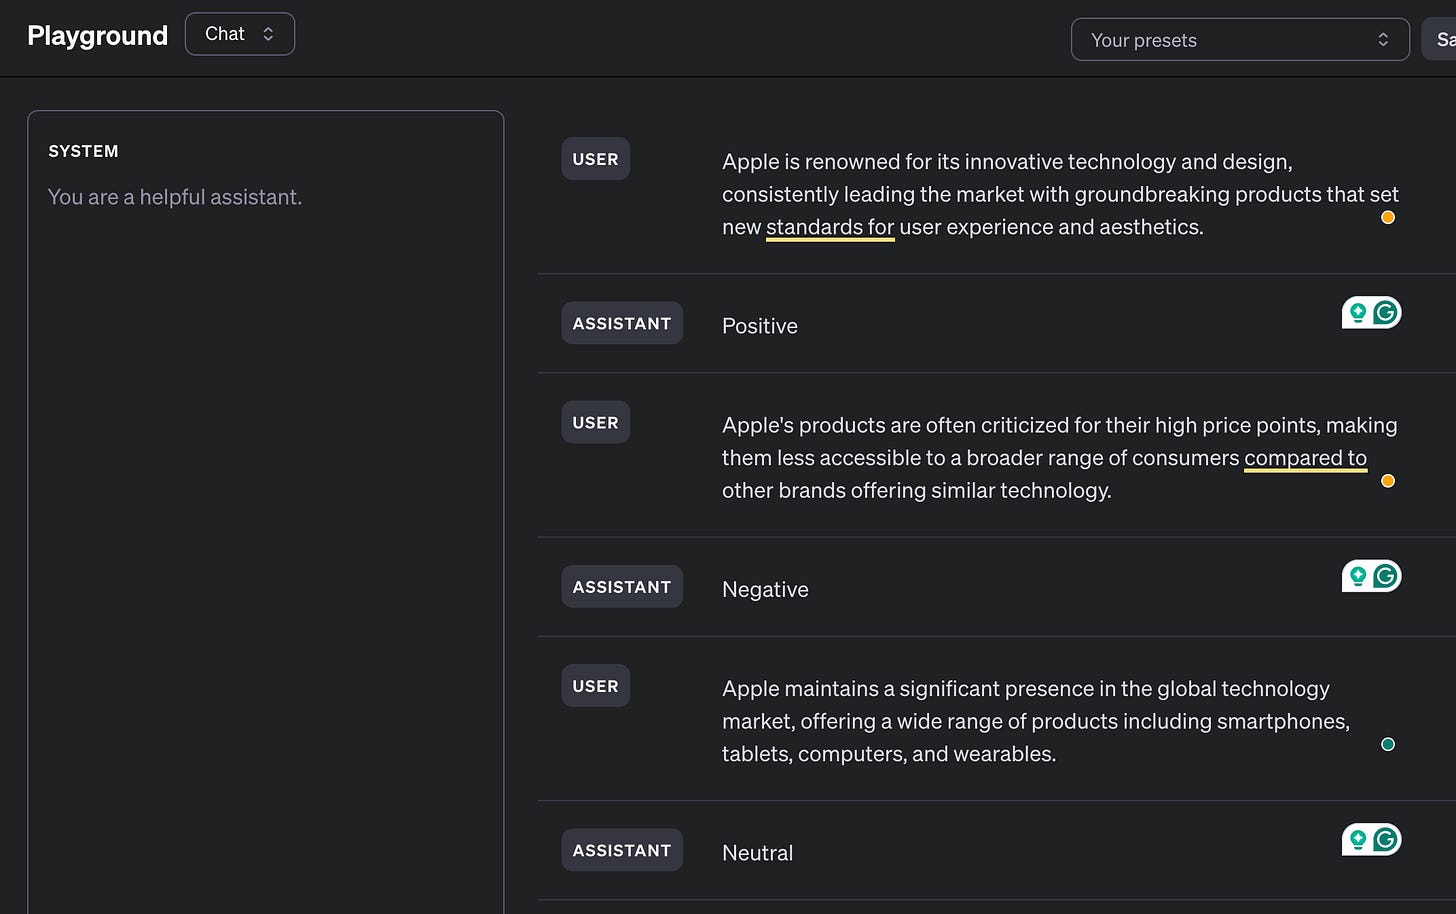
Task: Click the underlined "compared to" suggestion
Action: coord(1305,458)
